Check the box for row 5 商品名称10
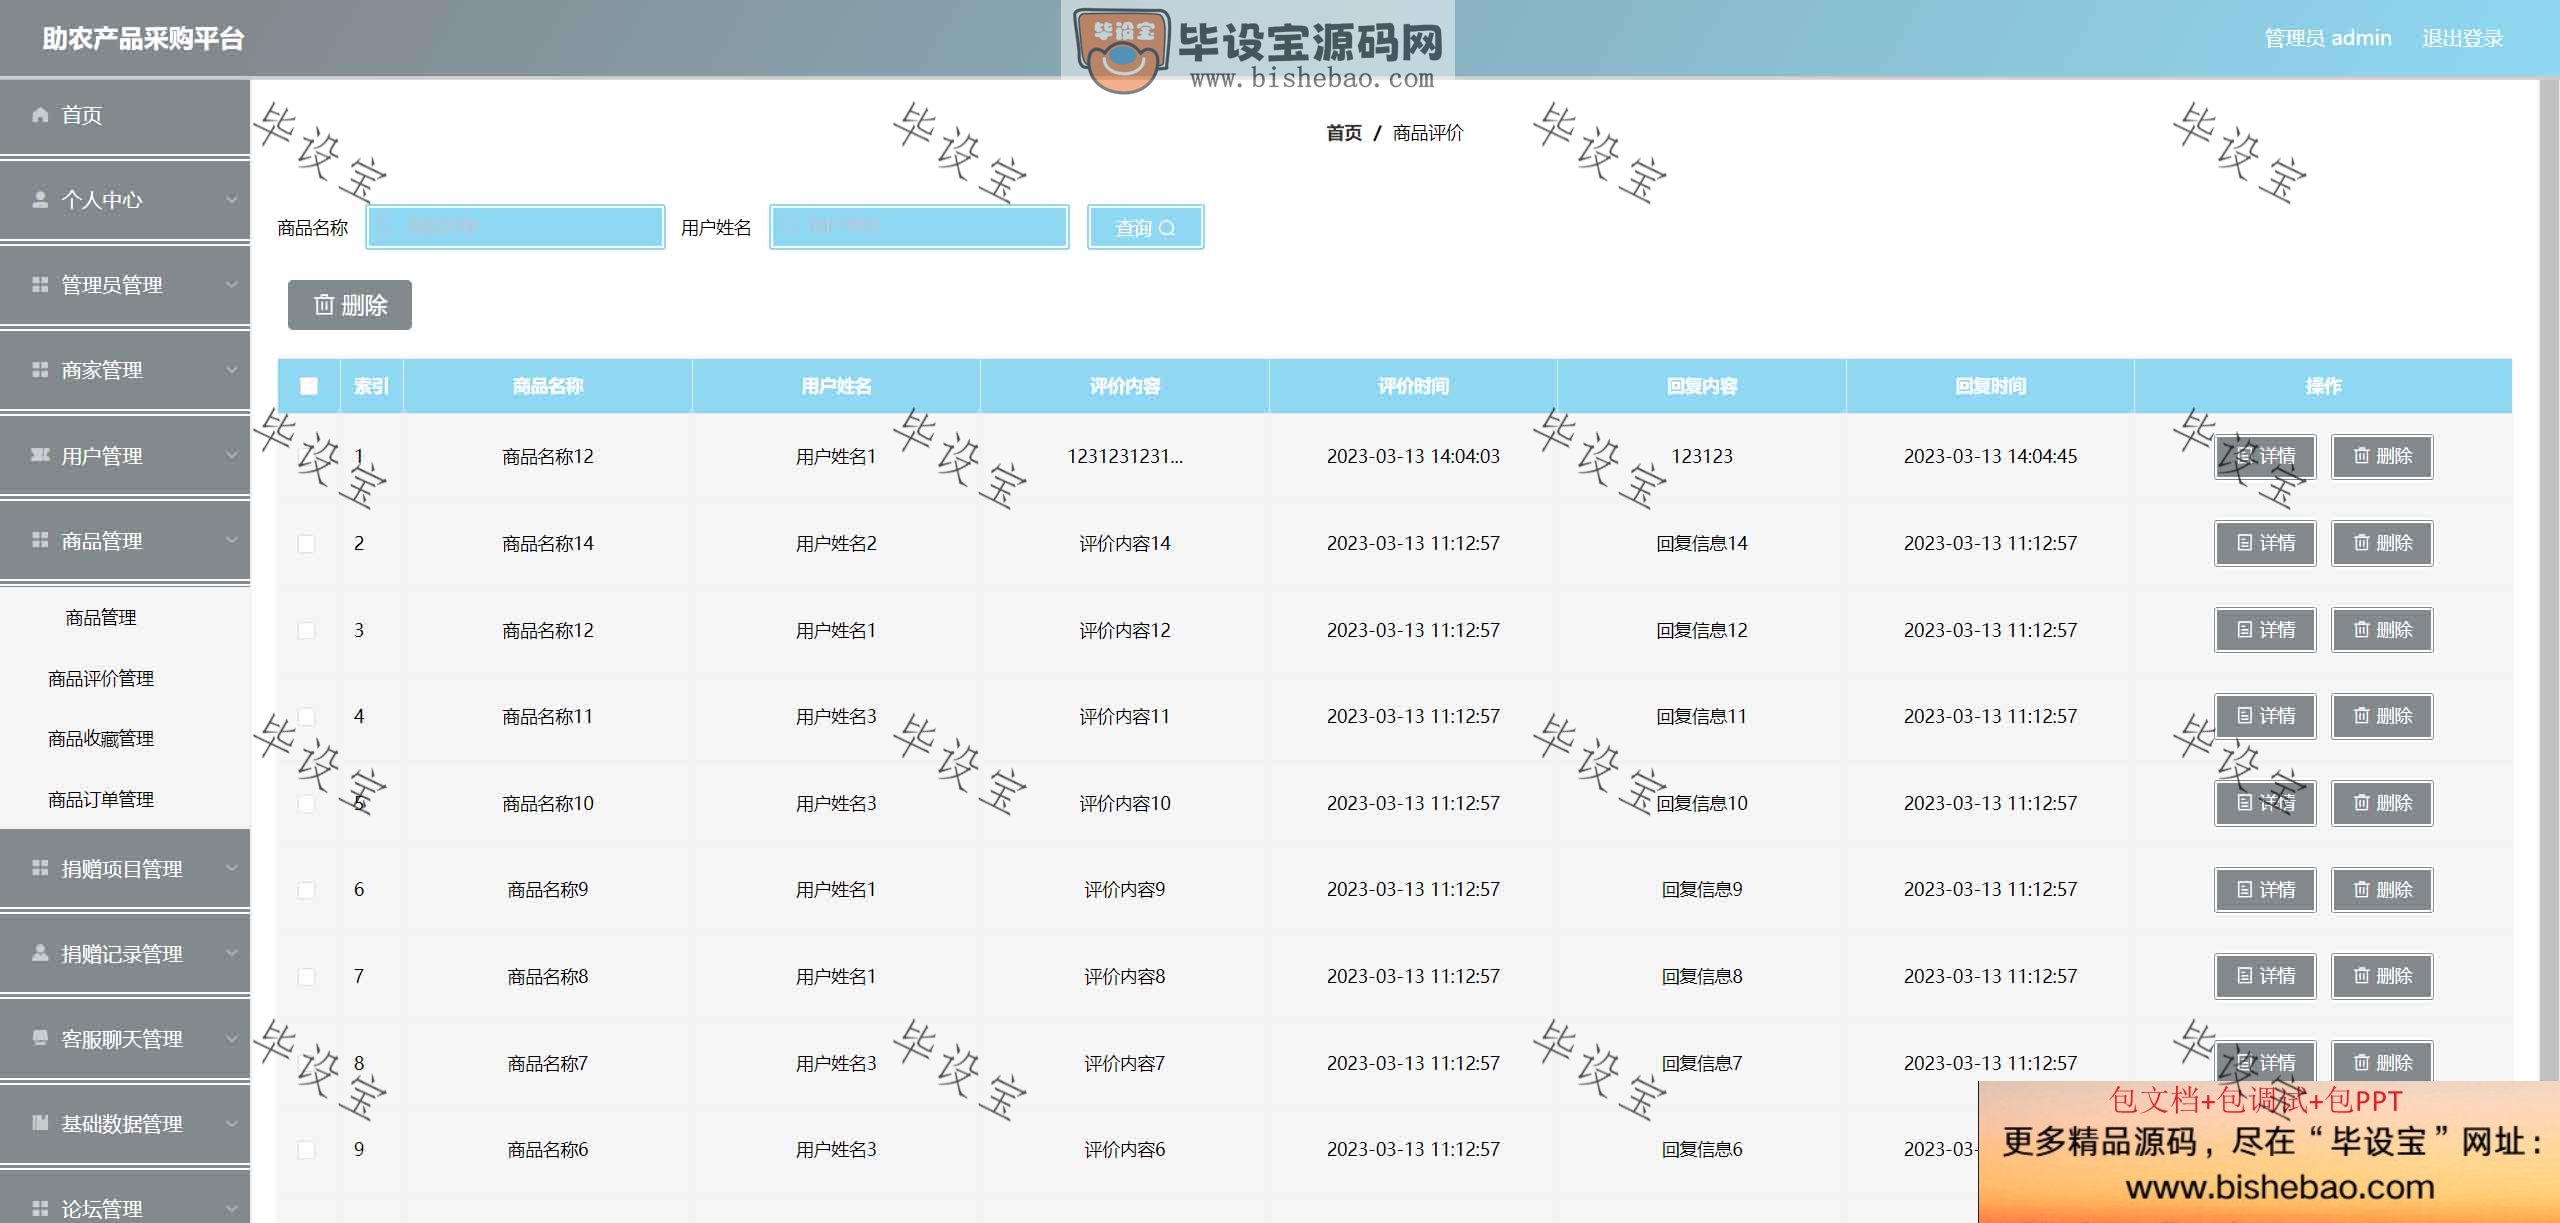The image size is (2560, 1223). pyautogui.click(x=307, y=804)
